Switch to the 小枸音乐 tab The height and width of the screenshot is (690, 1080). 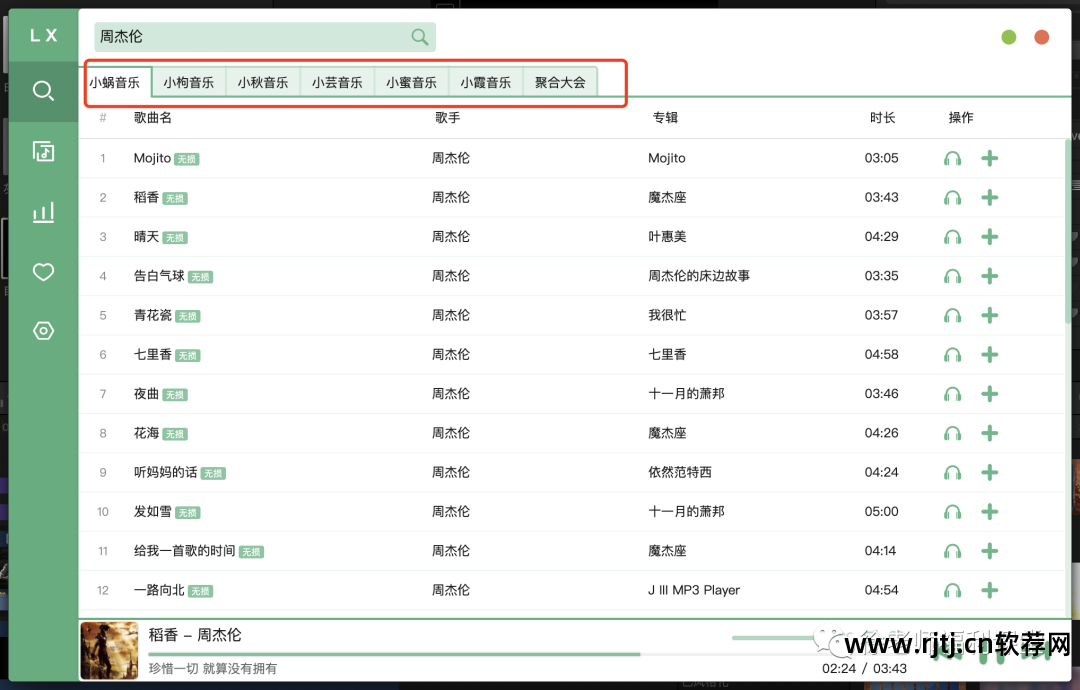click(188, 82)
